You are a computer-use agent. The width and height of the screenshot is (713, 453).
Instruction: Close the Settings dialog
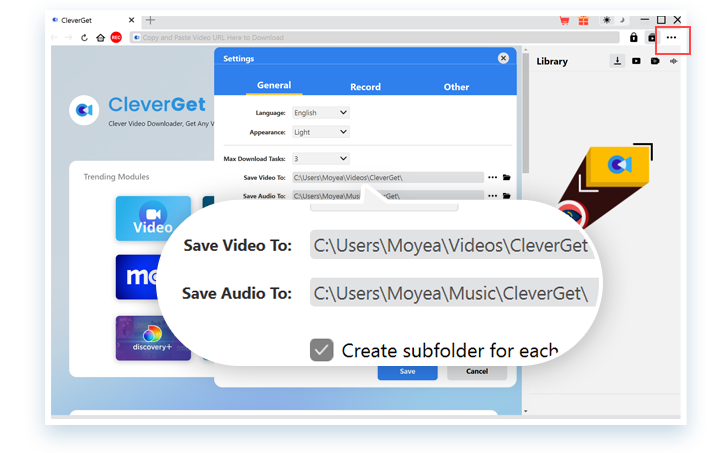tap(503, 58)
